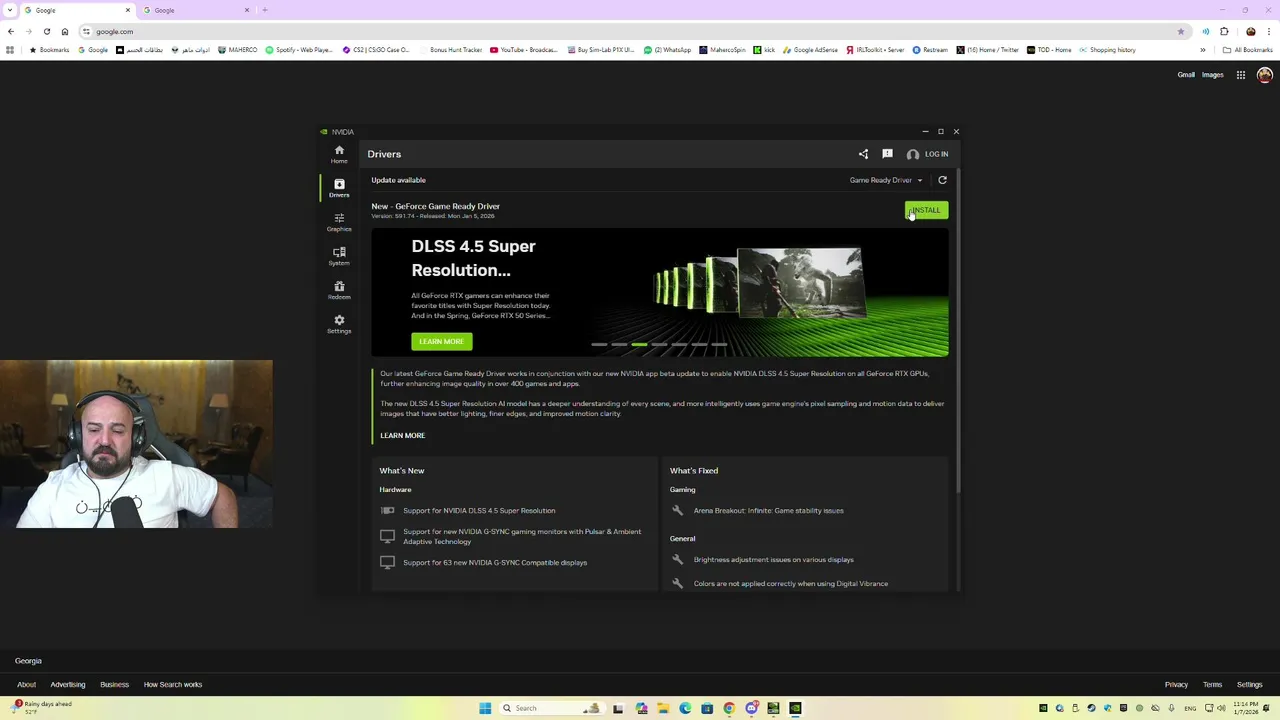The width and height of the screenshot is (1280, 720).
Task: Open the Home section in NVIDIA app sidebar
Action: pos(339,154)
